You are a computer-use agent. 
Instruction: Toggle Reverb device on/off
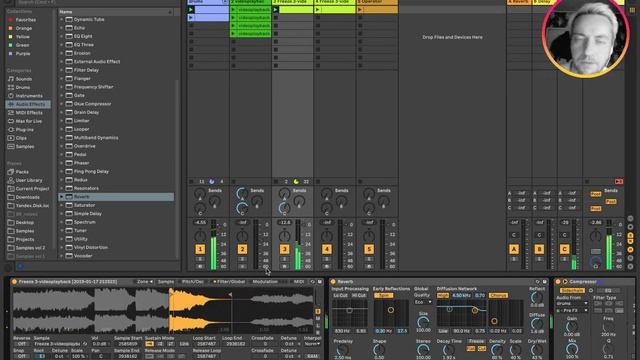(333, 282)
